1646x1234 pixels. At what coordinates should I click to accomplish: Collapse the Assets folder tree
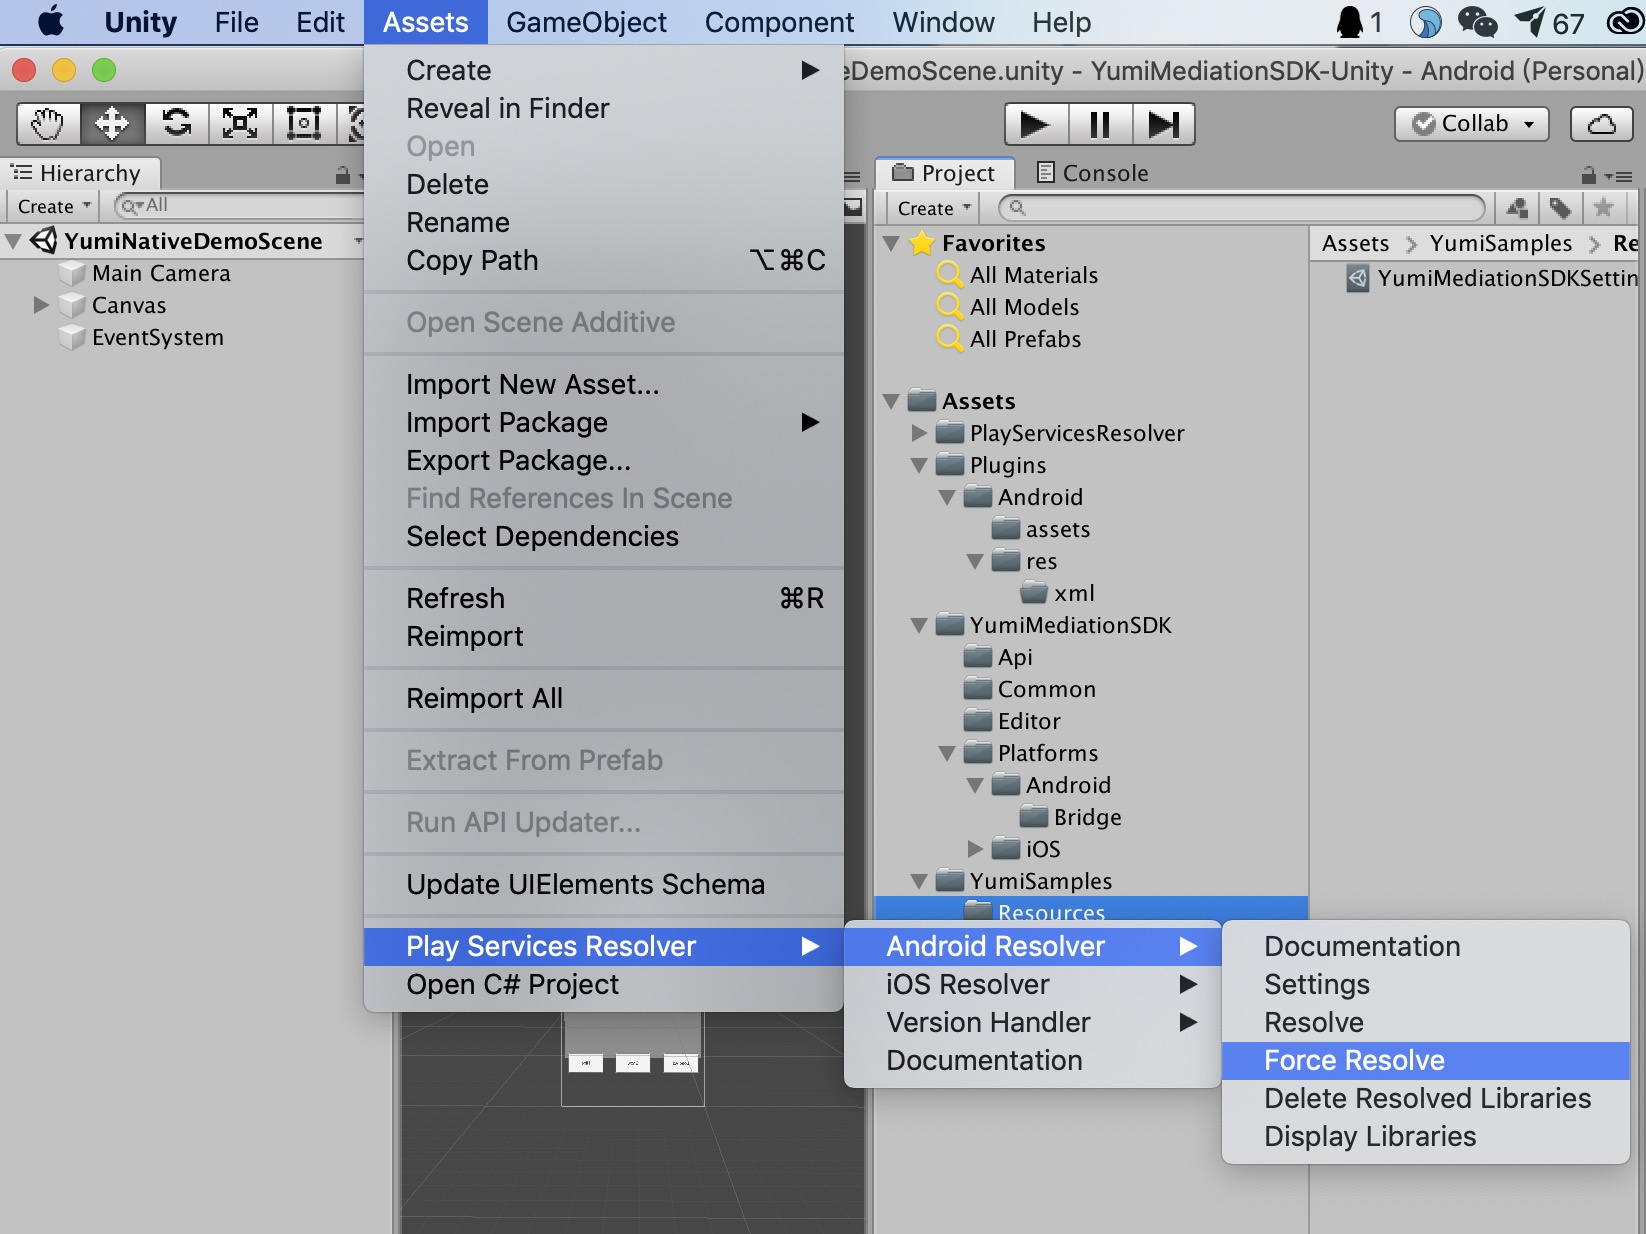click(x=892, y=401)
